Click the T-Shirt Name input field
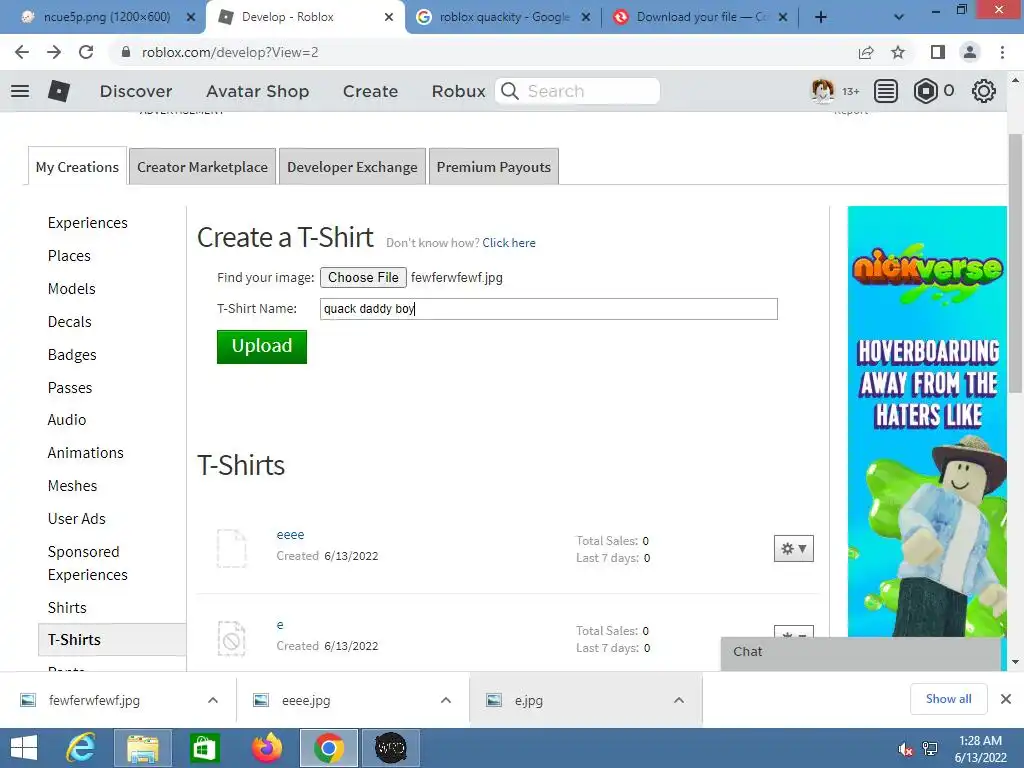Viewport: 1024px width, 768px height. click(549, 309)
